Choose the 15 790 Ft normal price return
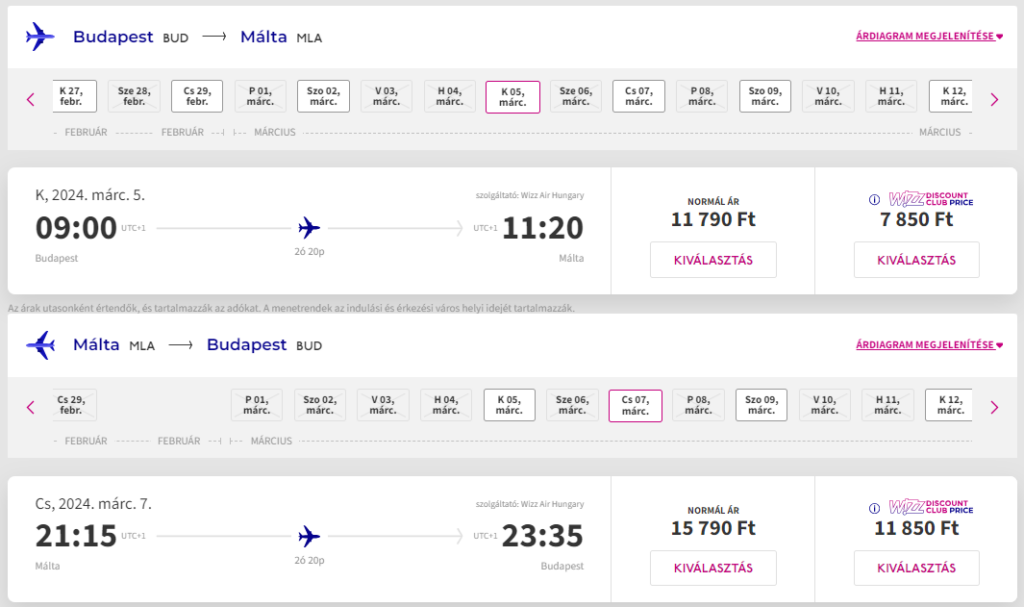This screenshot has height=607, width=1024. (713, 568)
